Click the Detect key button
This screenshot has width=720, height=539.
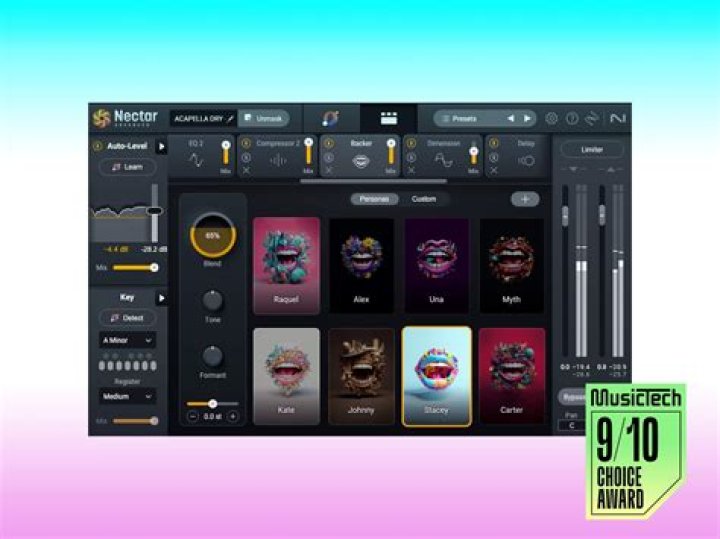coord(127,318)
